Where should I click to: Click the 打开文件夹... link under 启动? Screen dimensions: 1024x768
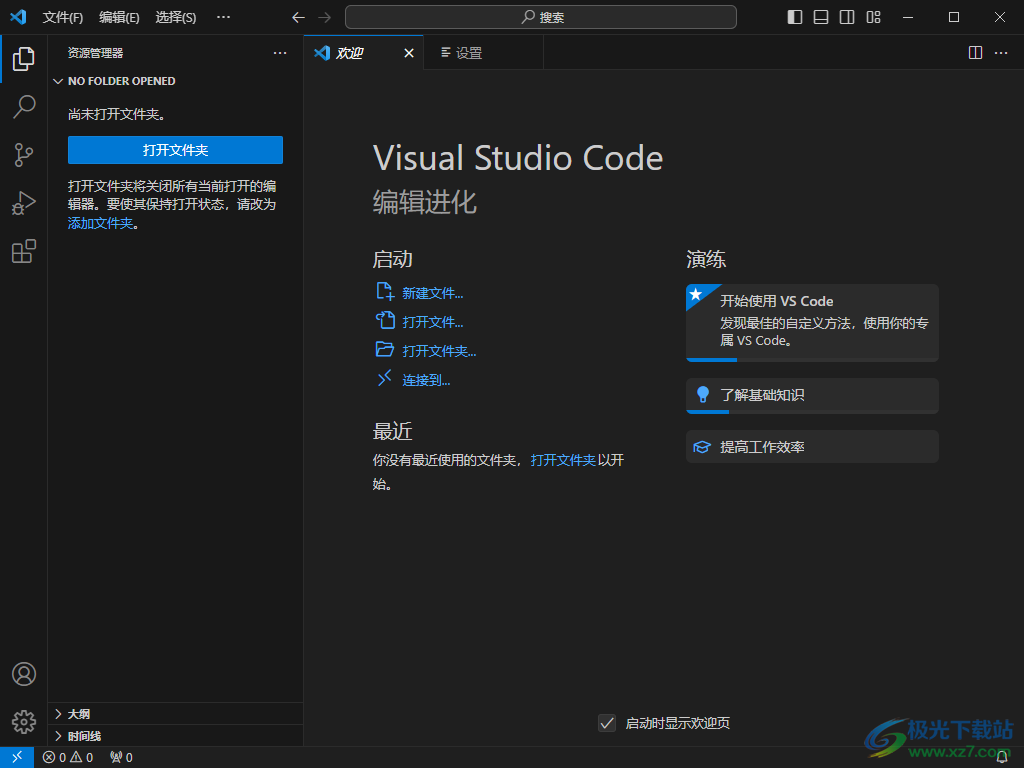pos(439,351)
